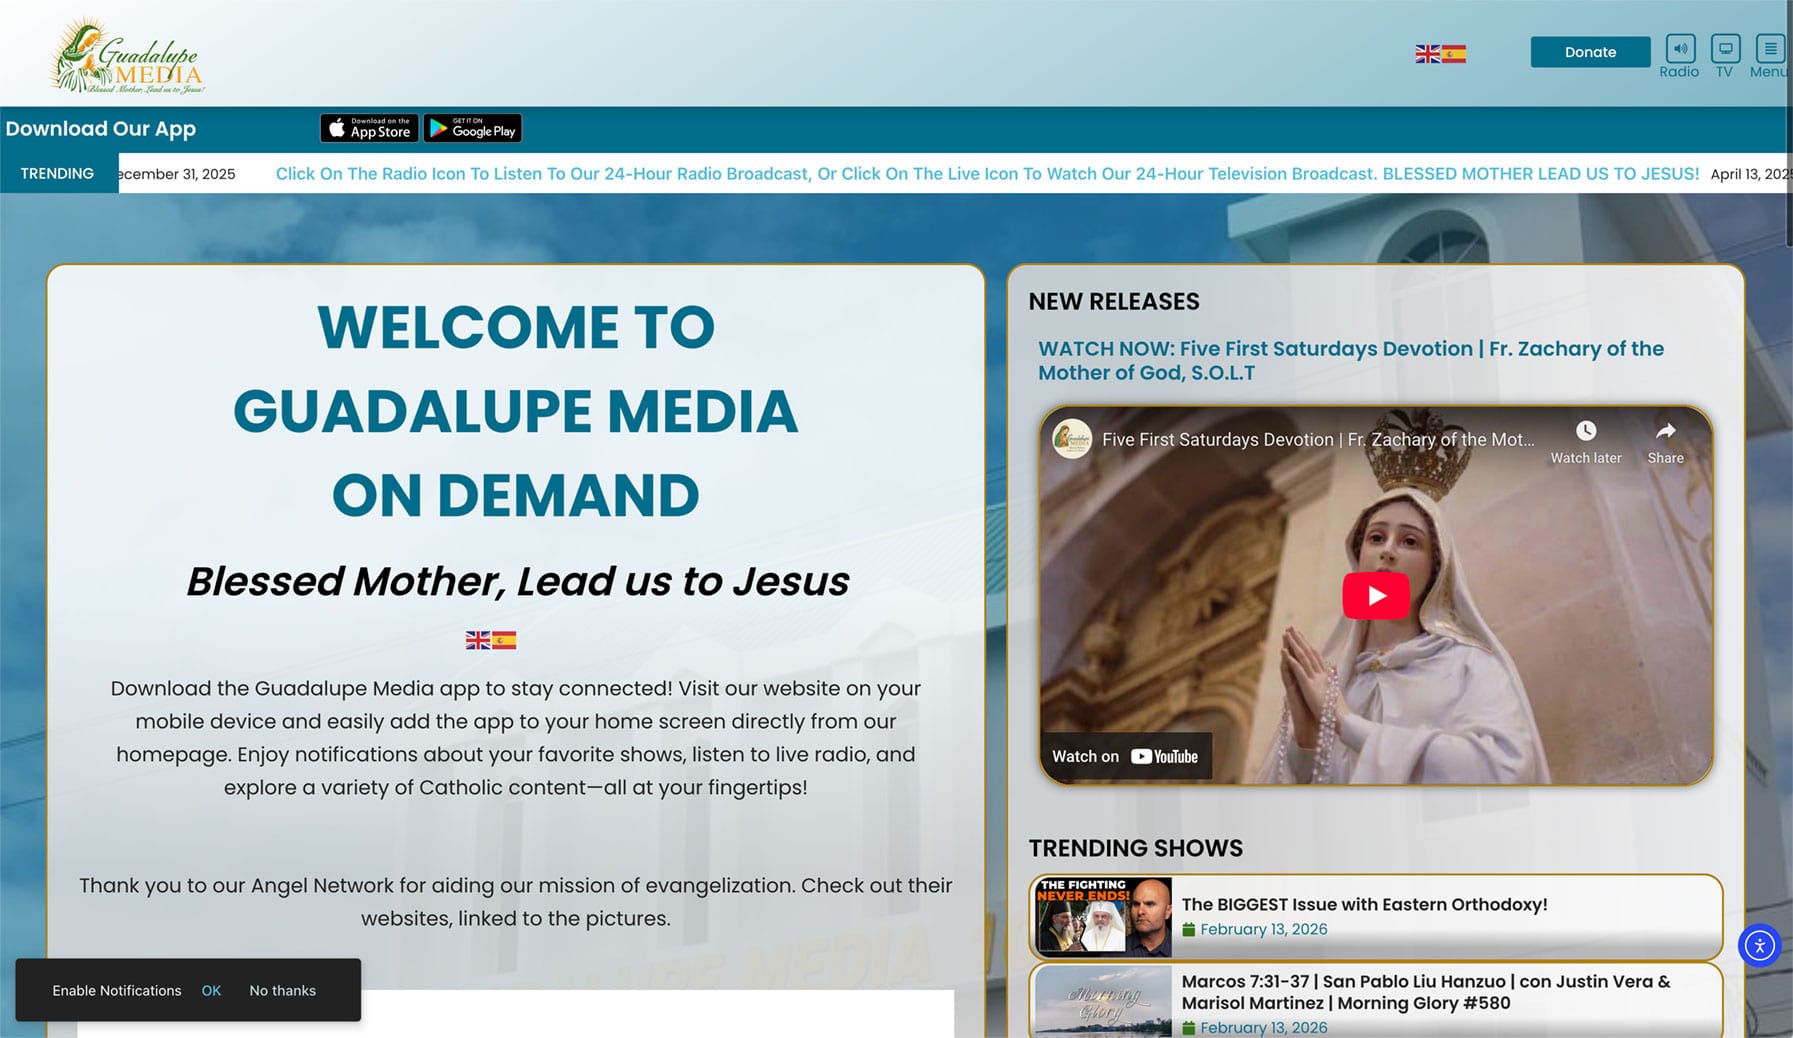Click the Watch later clock icon on the video
This screenshot has height=1038, width=1793.
click(1586, 431)
